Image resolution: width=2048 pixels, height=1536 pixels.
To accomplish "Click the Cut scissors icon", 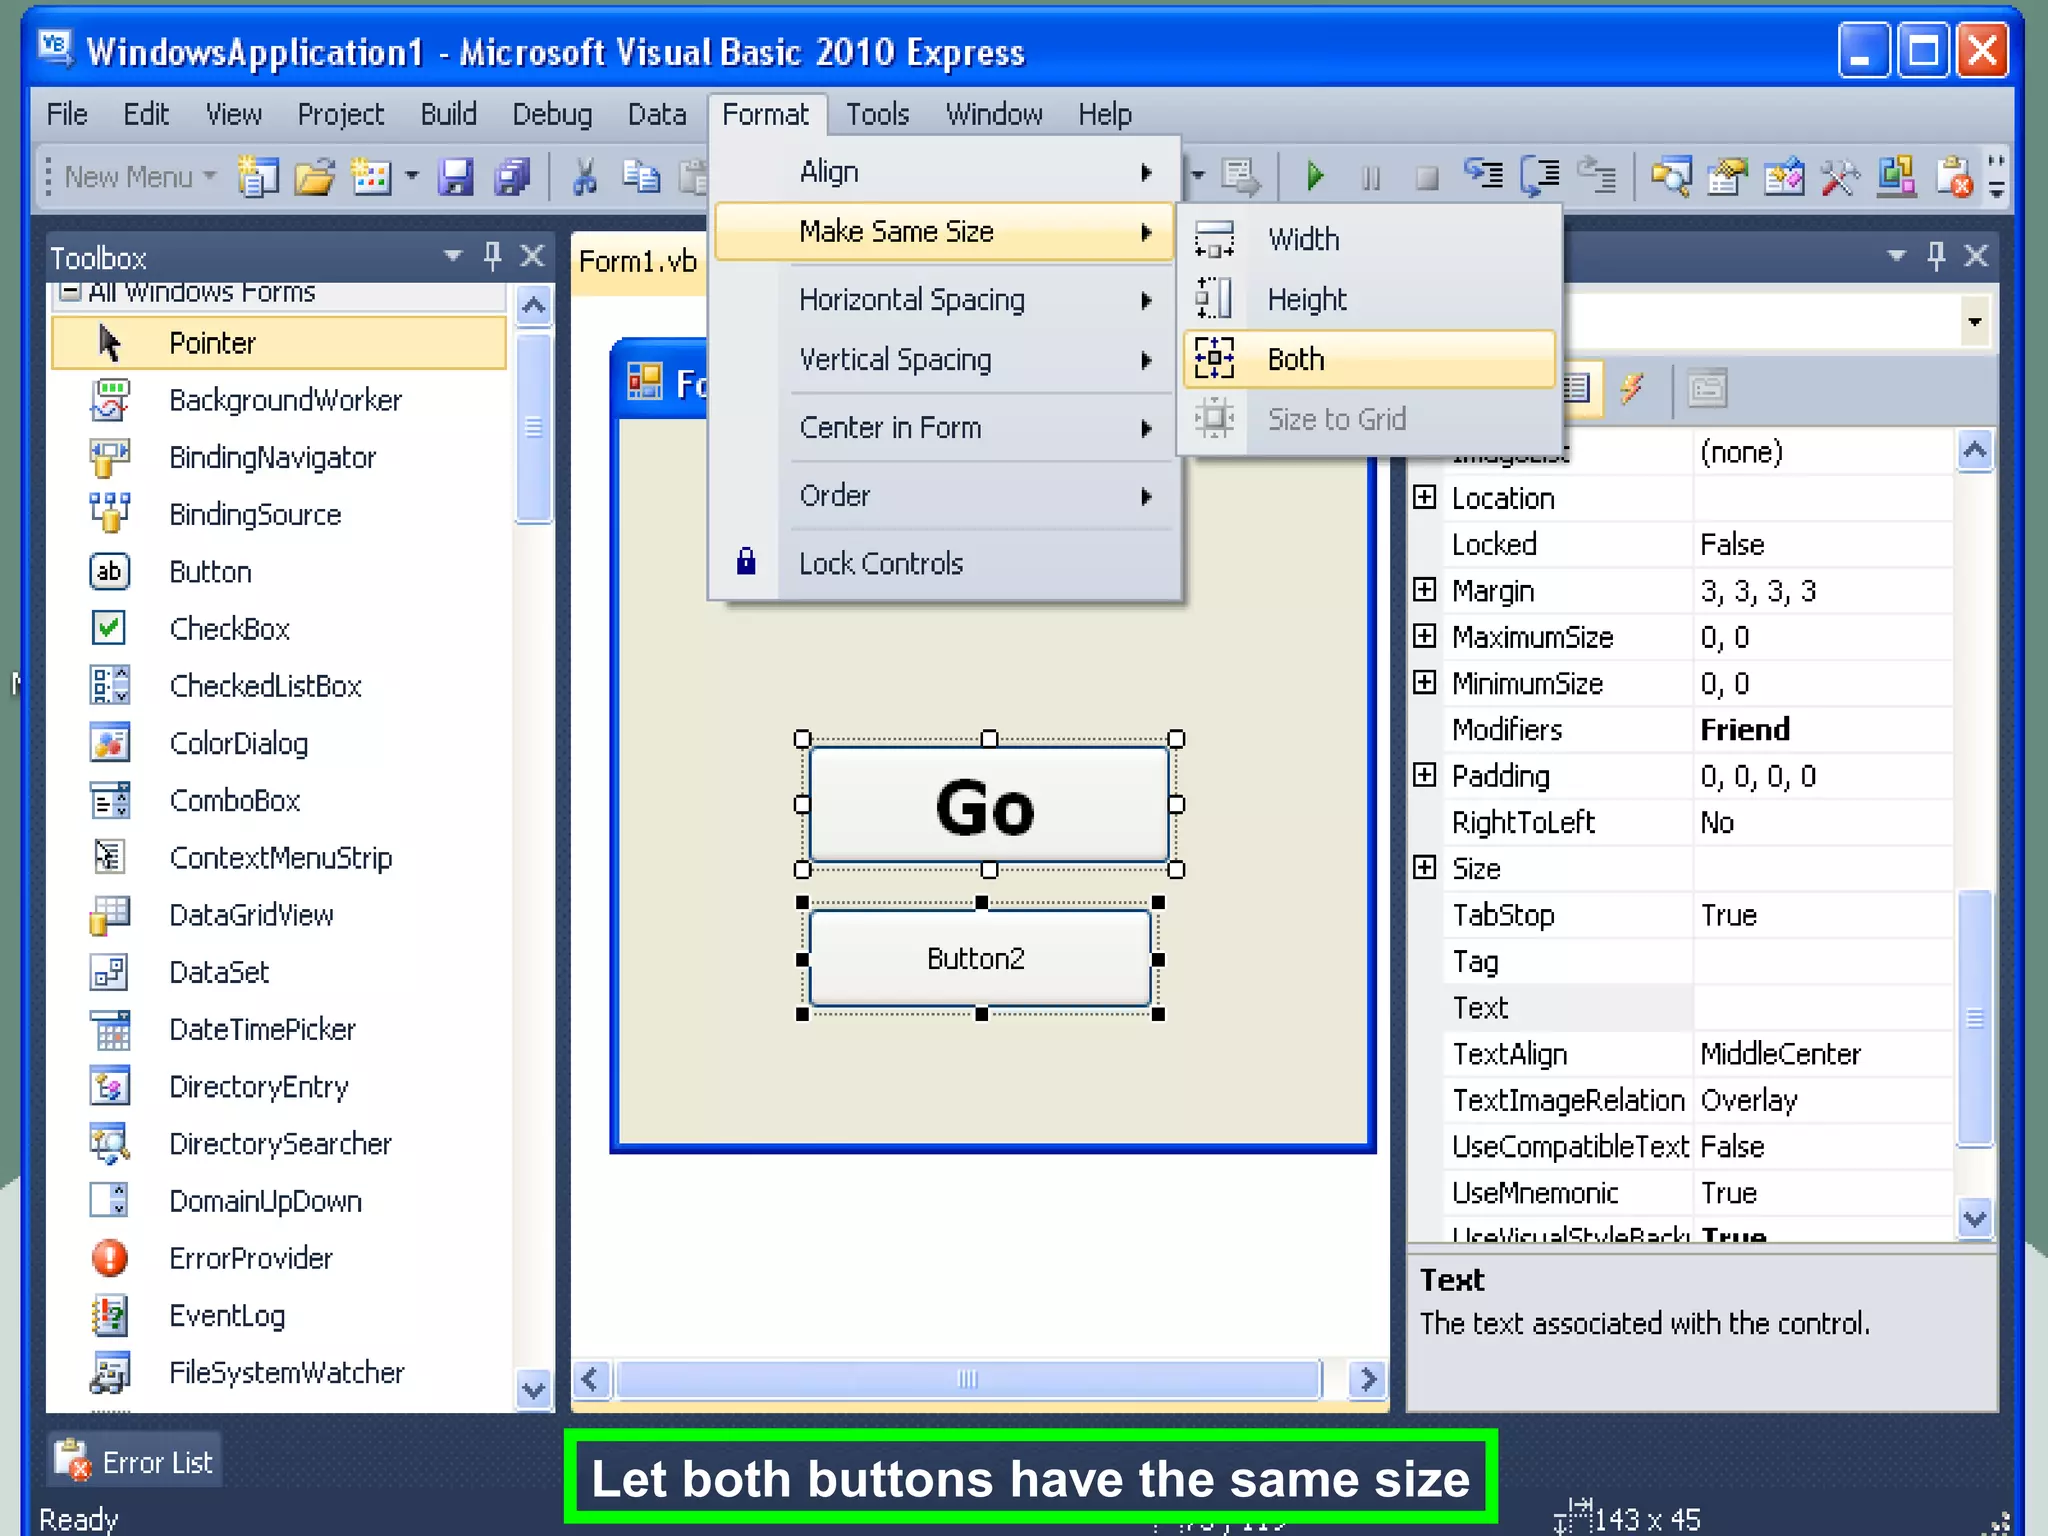I will [585, 178].
